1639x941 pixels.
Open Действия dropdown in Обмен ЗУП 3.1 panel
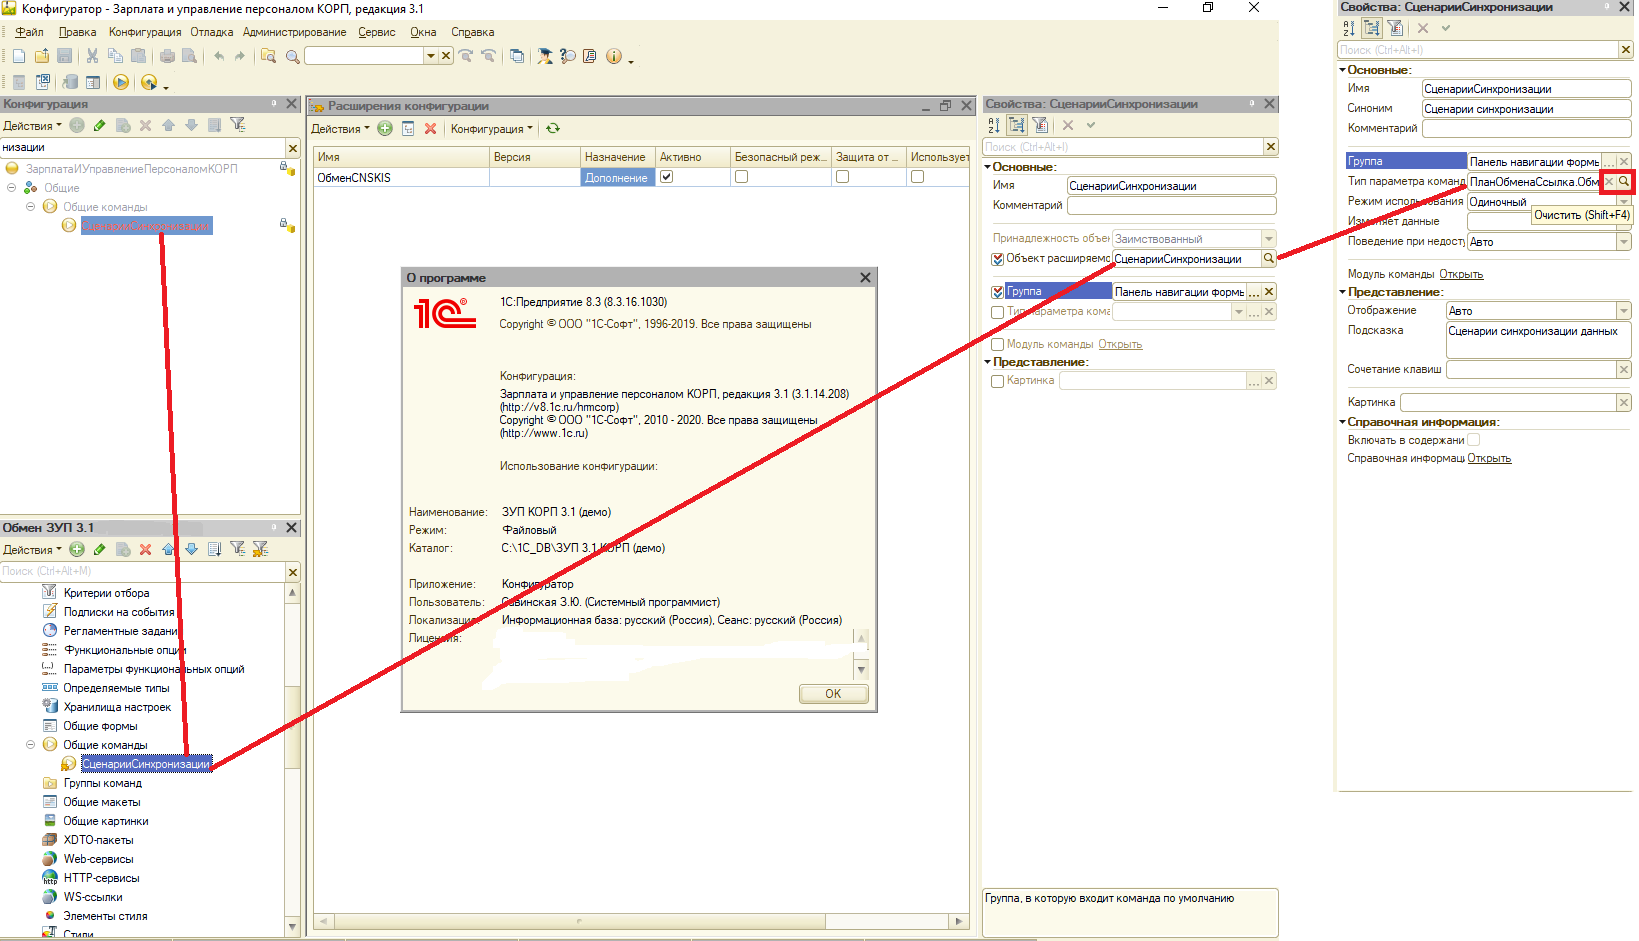[32, 550]
